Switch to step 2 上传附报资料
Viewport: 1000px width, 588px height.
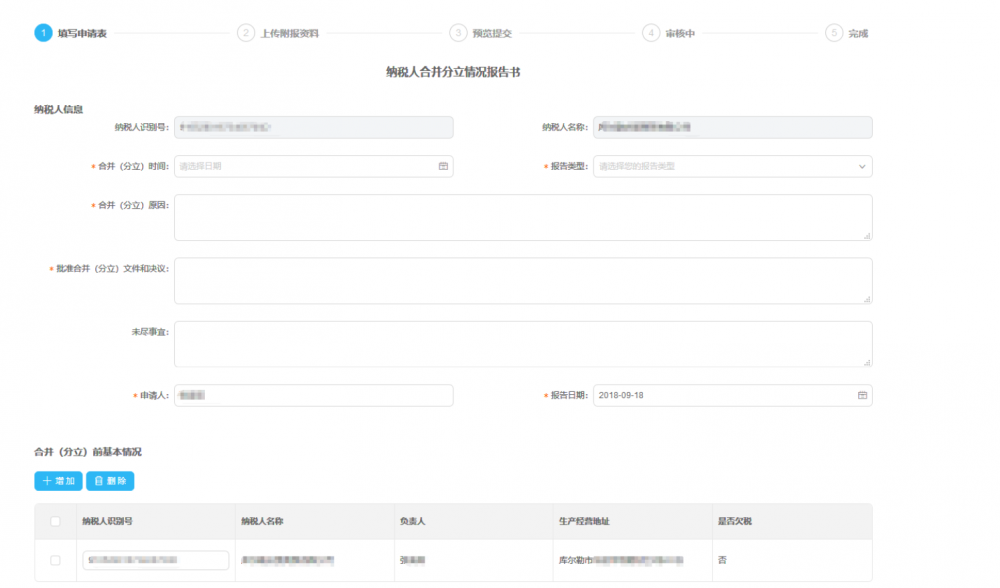tap(248, 31)
